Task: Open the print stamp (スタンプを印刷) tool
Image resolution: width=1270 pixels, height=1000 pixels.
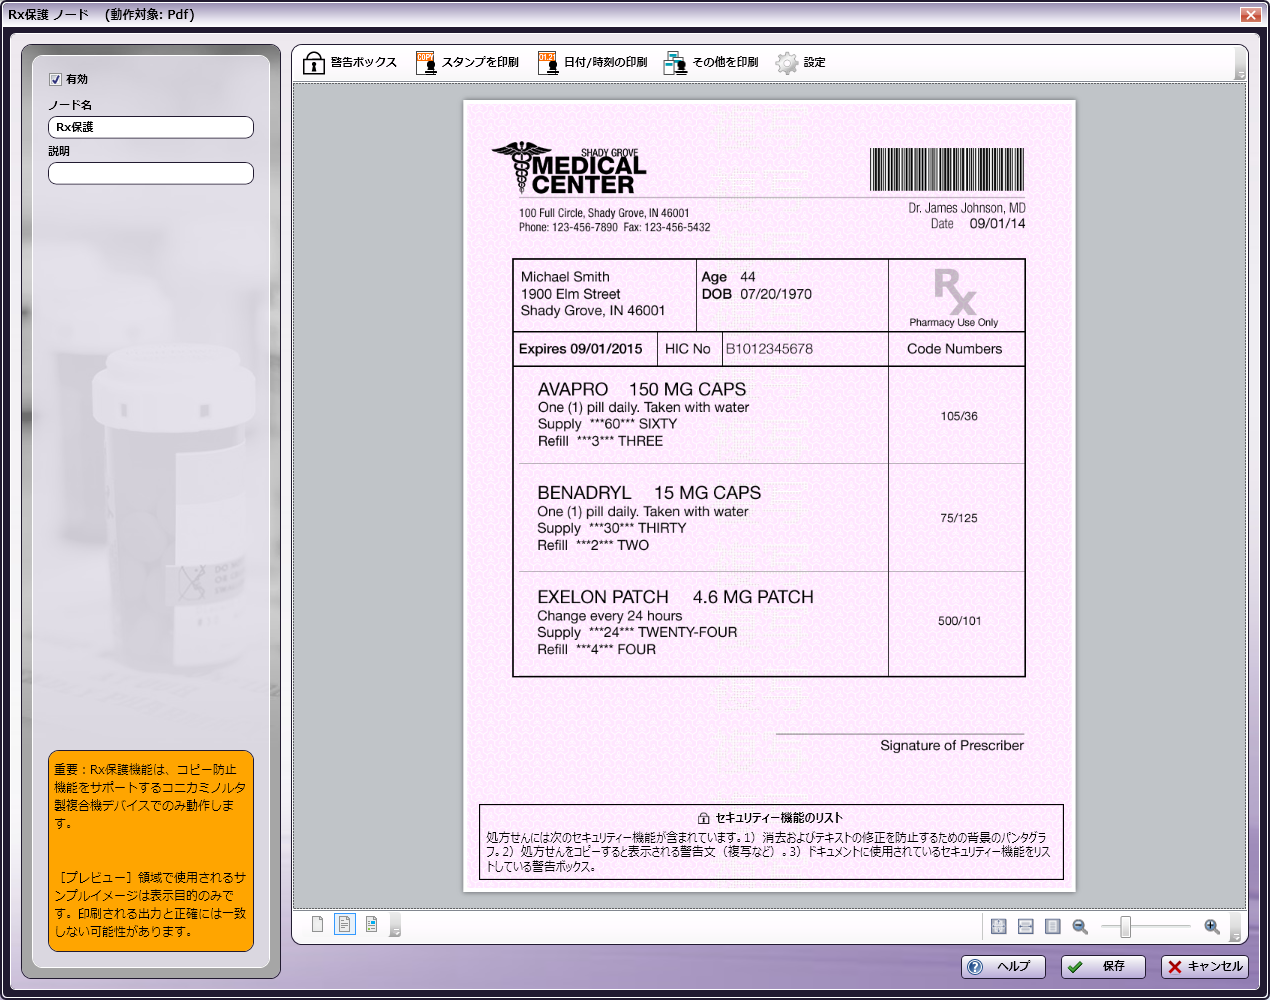Action: point(468,63)
